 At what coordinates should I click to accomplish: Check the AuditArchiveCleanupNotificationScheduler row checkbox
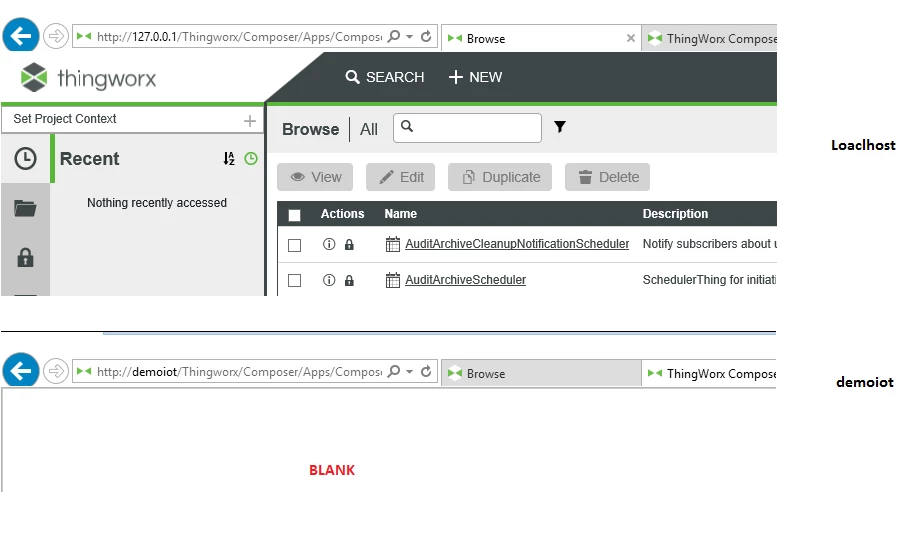pos(294,245)
